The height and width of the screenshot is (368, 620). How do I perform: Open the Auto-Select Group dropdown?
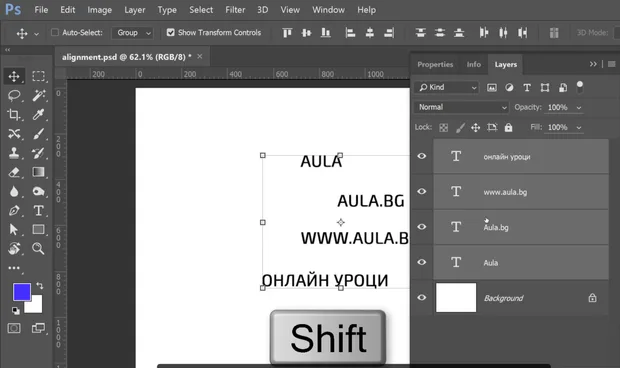[x=133, y=33]
